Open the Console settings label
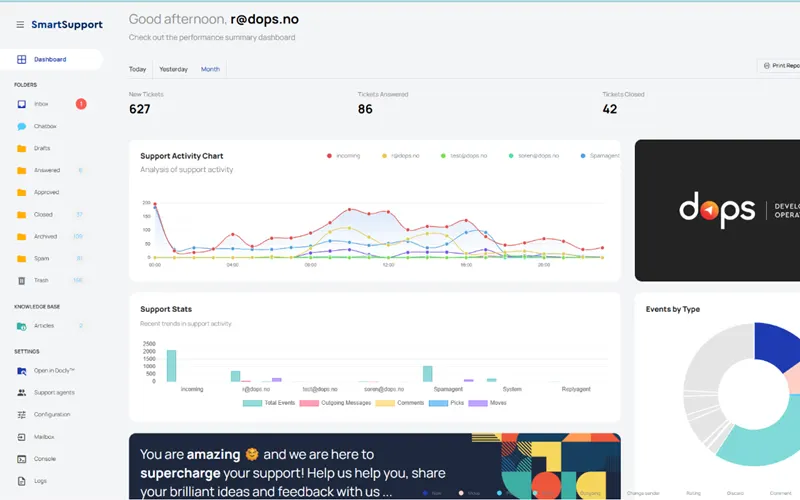 pyautogui.click(x=45, y=459)
